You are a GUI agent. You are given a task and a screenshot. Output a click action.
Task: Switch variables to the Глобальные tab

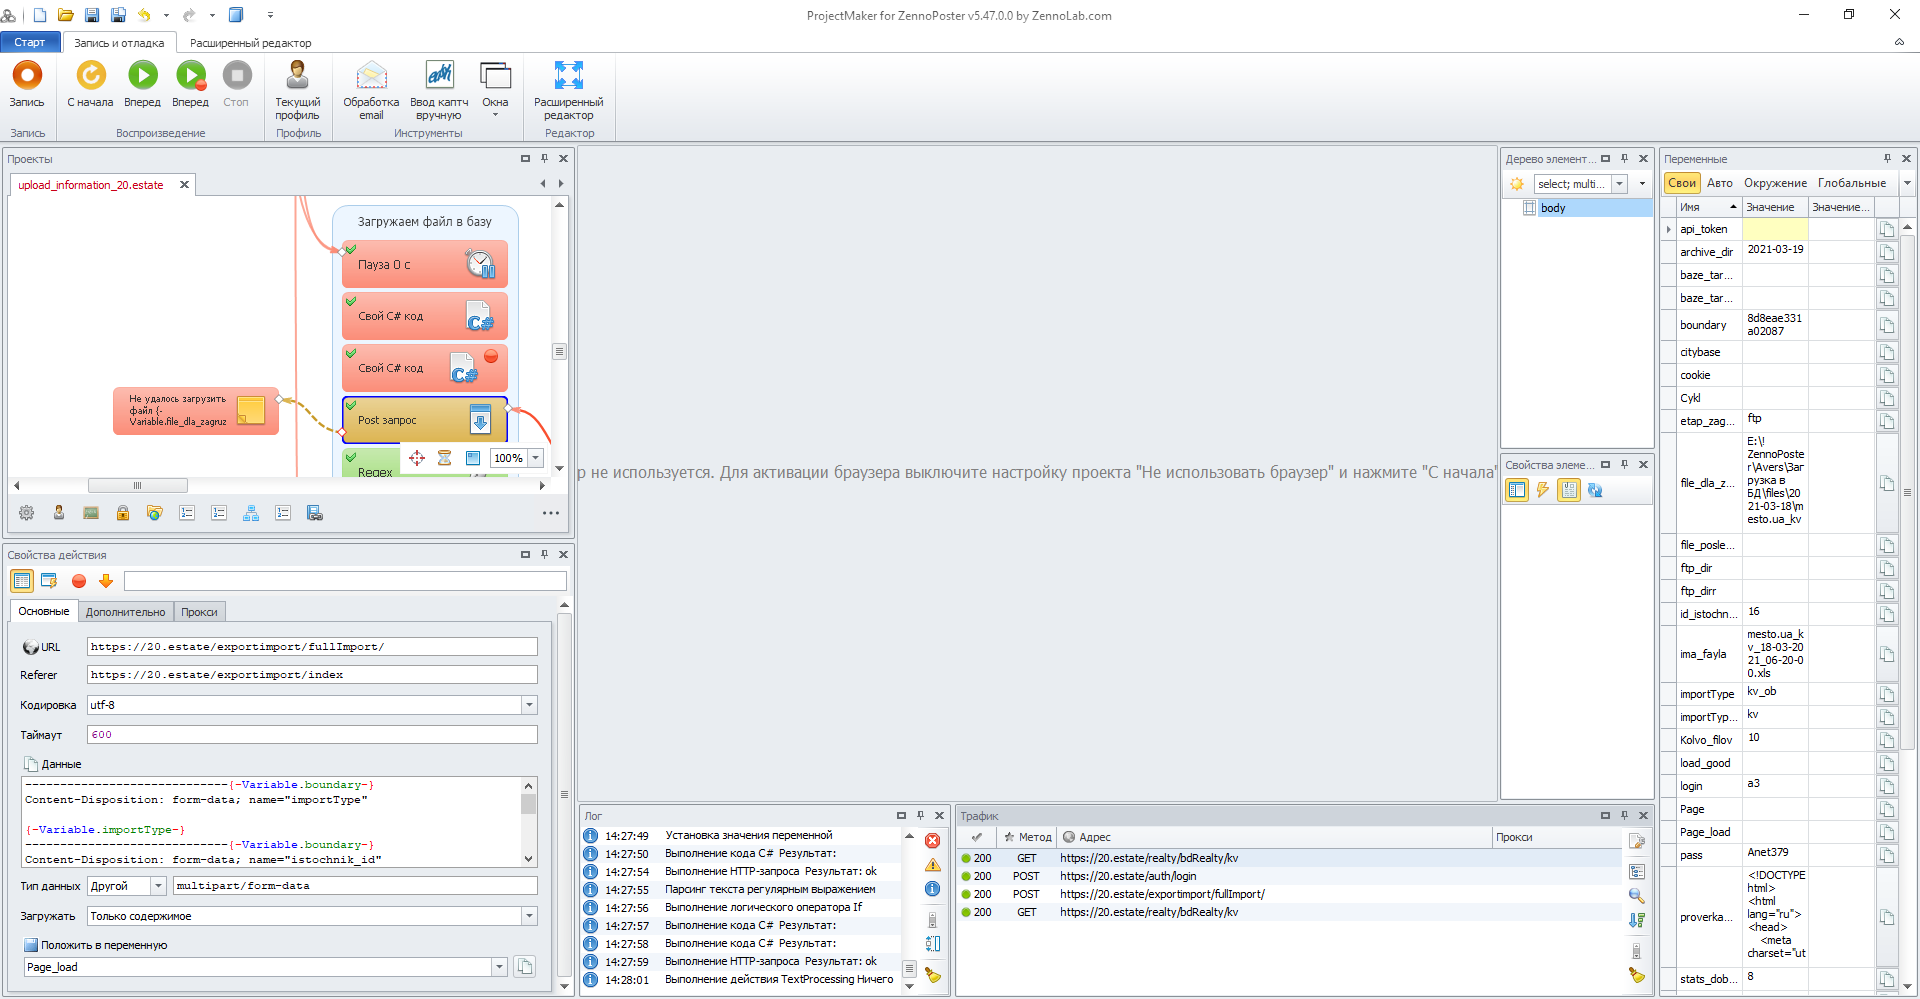pyautogui.click(x=1852, y=183)
